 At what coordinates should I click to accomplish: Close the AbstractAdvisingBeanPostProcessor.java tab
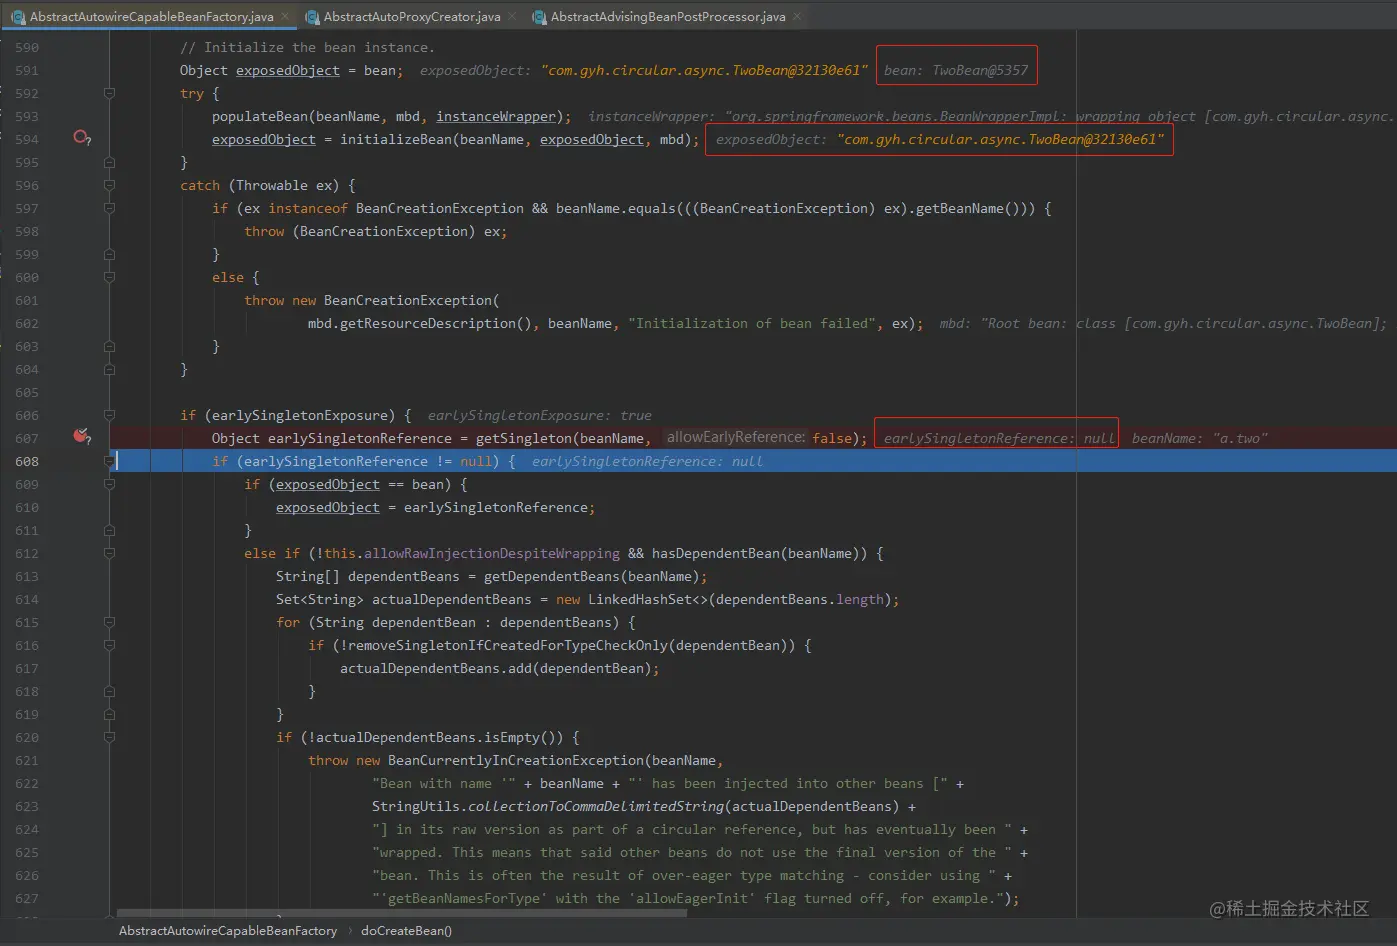[797, 17]
